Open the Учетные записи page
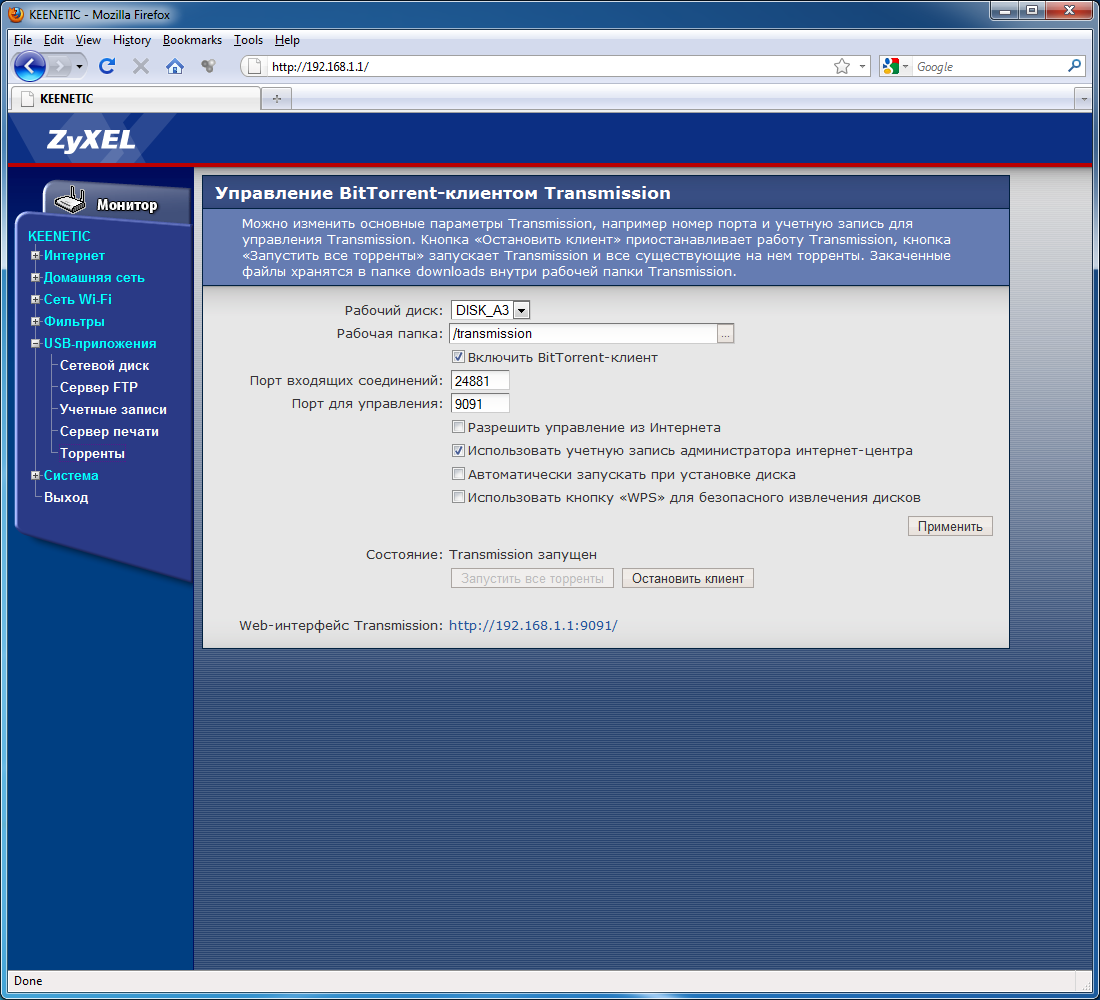 113,409
